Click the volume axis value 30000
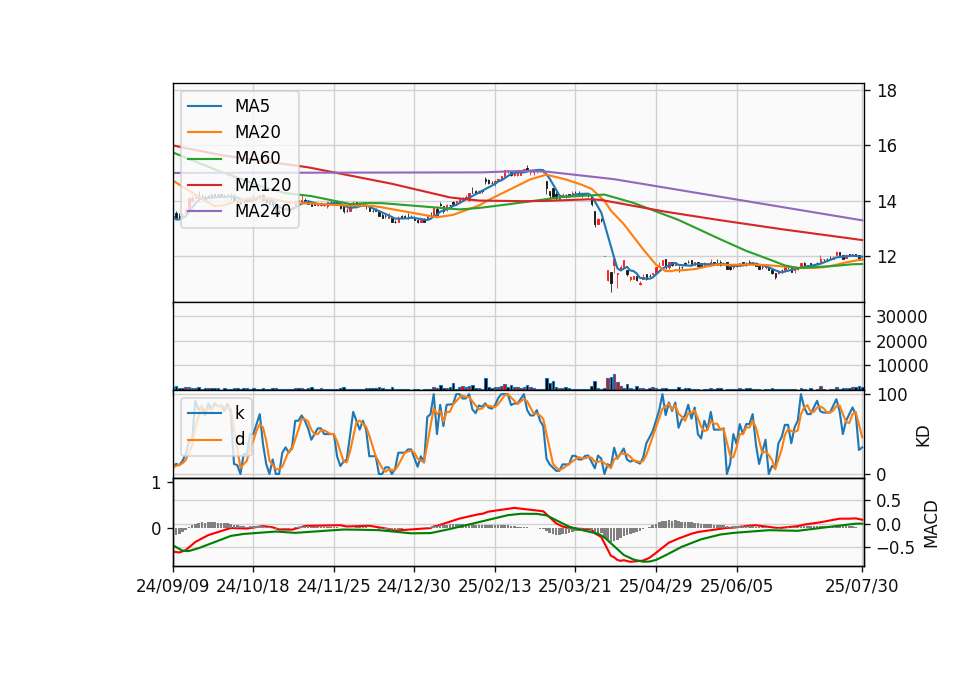The width and height of the screenshot is (960, 690). click(902, 317)
